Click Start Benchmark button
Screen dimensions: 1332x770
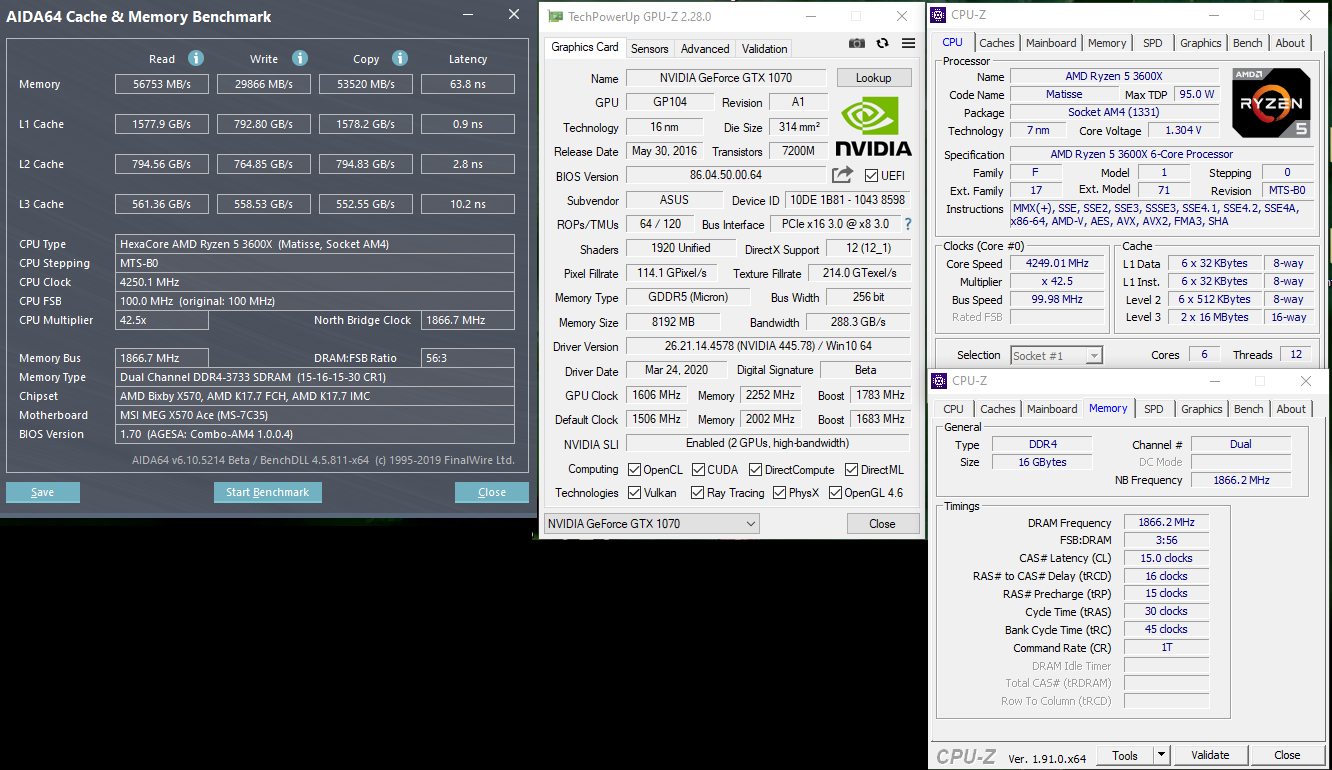click(268, 492)
